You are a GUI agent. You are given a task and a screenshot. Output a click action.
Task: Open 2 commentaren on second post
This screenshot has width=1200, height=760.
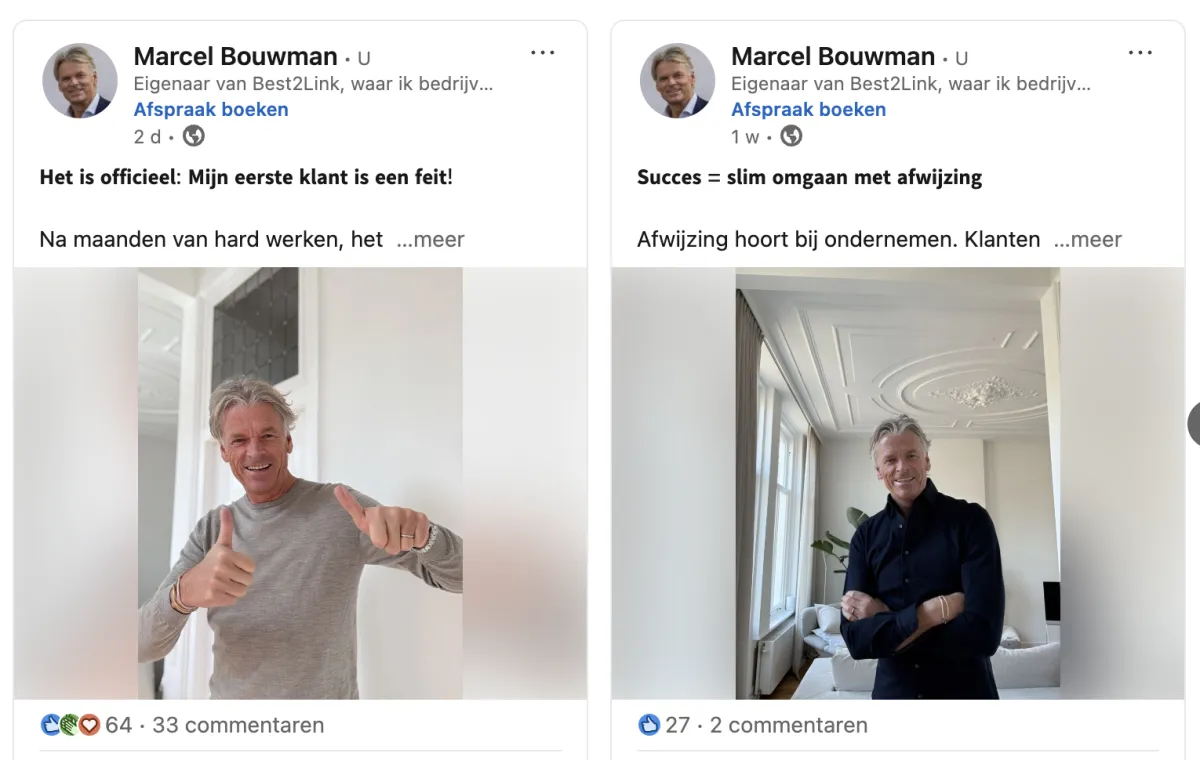(x=789, y=725)
